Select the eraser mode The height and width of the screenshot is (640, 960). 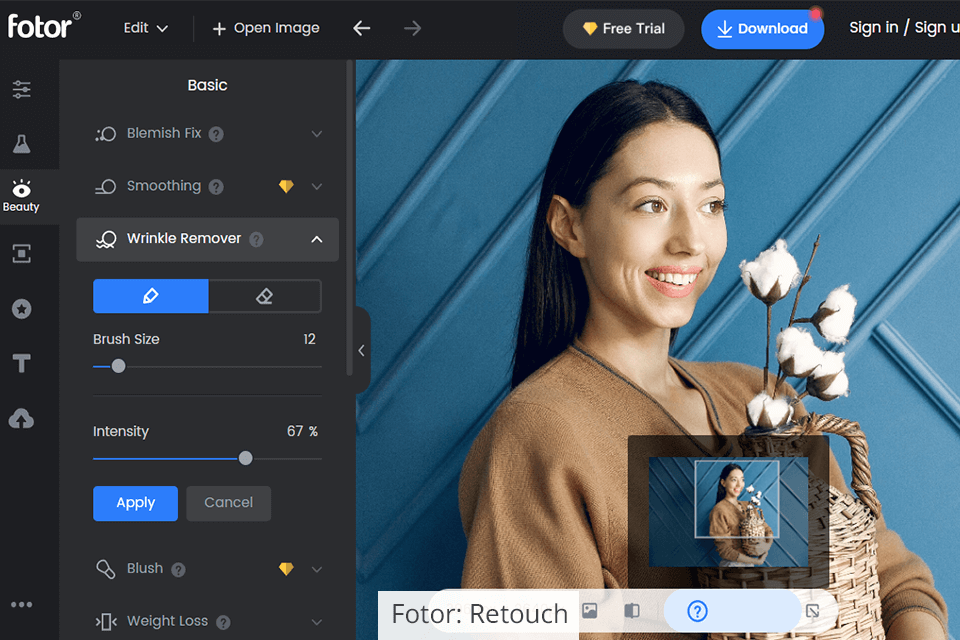click(x=264, y=296)
